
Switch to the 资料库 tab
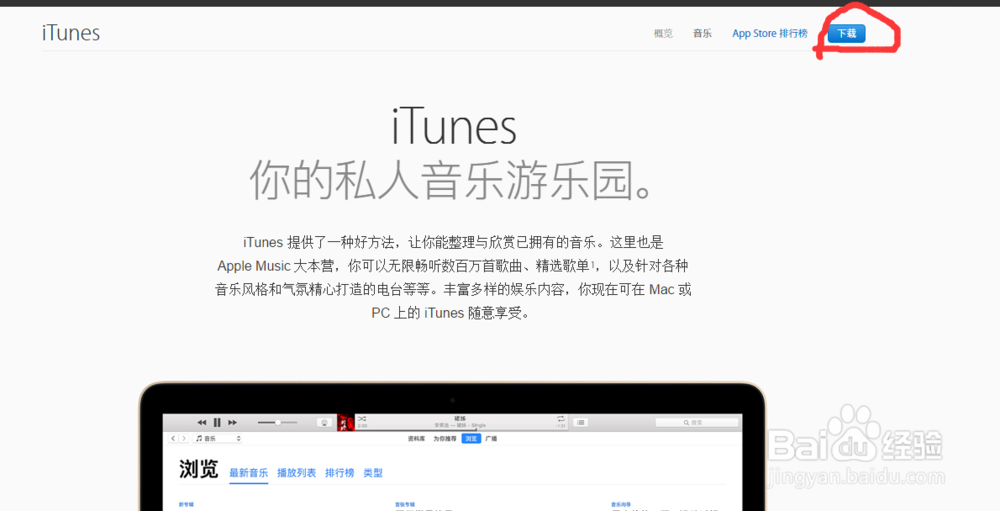tap(416, 439)
